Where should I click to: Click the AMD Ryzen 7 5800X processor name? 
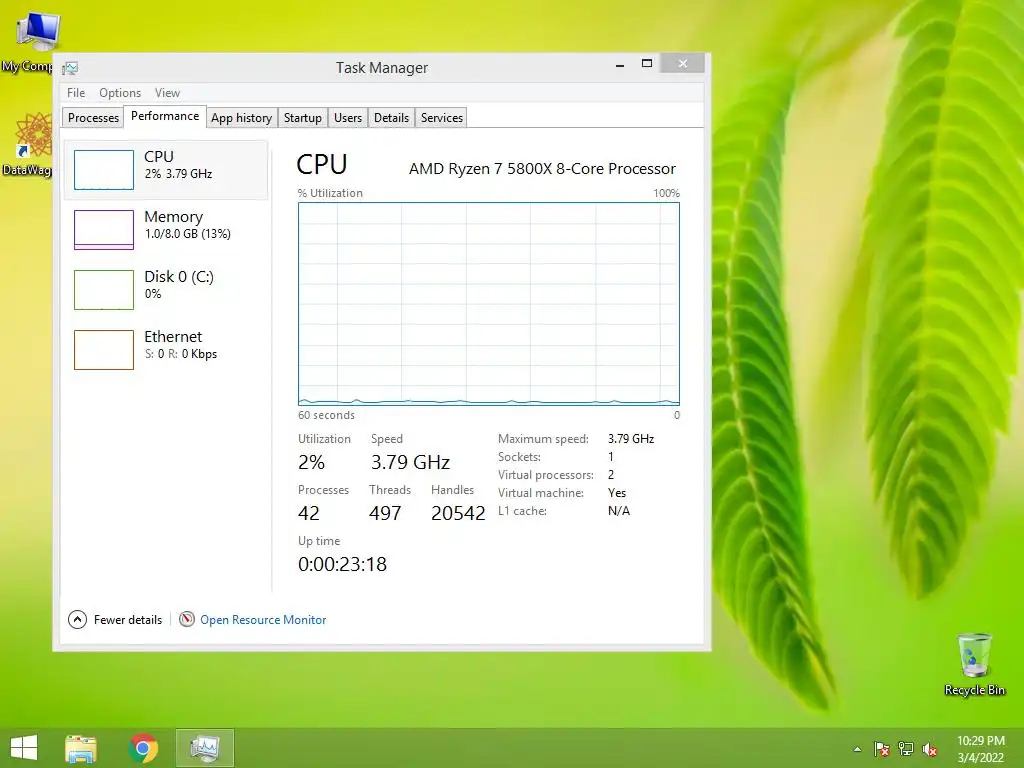coord(542,168)
